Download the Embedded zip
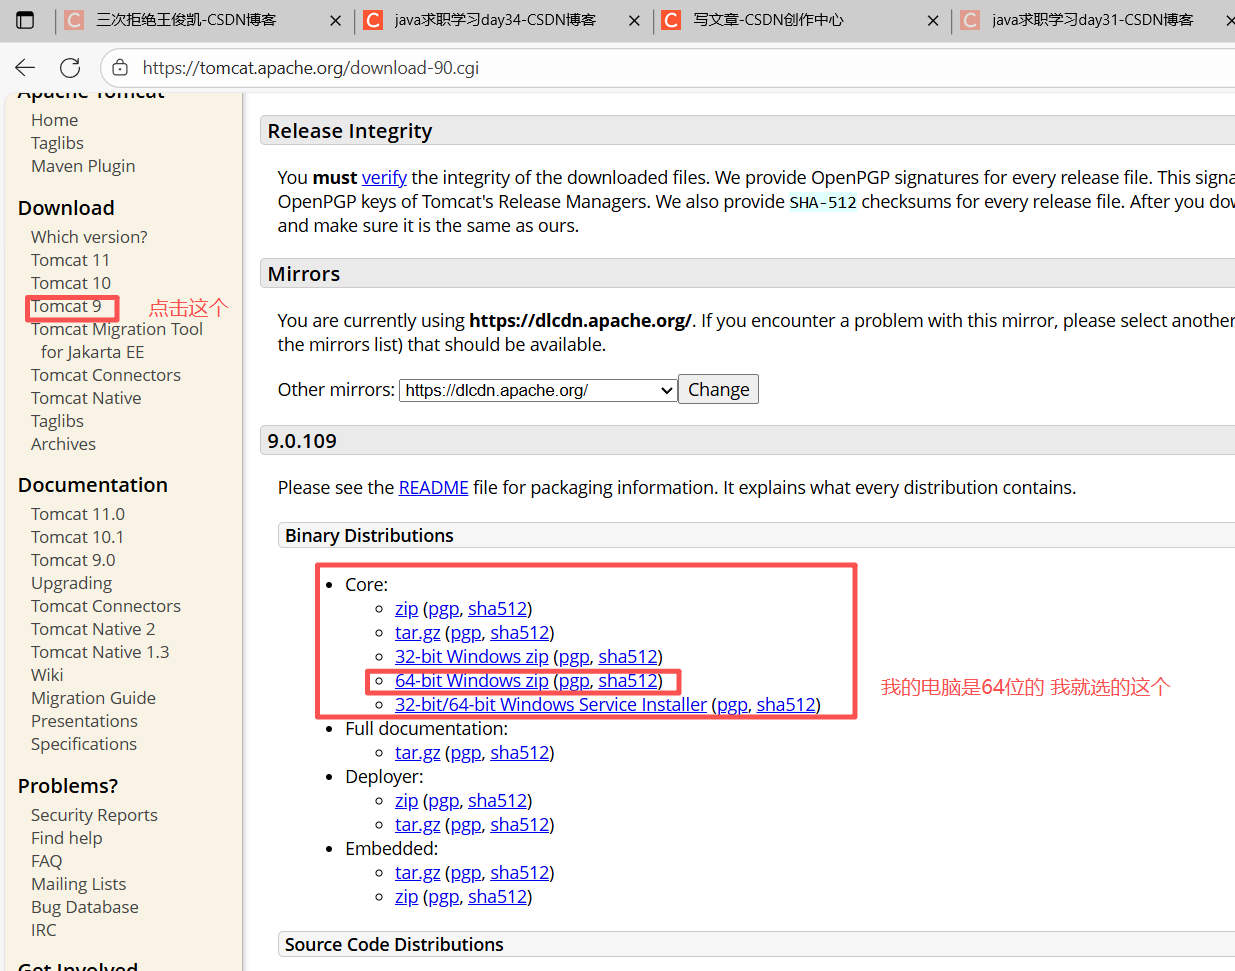 [406, 896]
